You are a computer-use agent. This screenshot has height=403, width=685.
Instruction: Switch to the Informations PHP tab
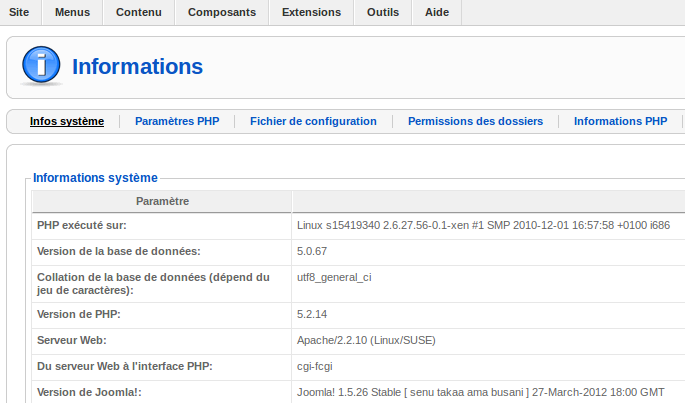[x=620, y=121]
